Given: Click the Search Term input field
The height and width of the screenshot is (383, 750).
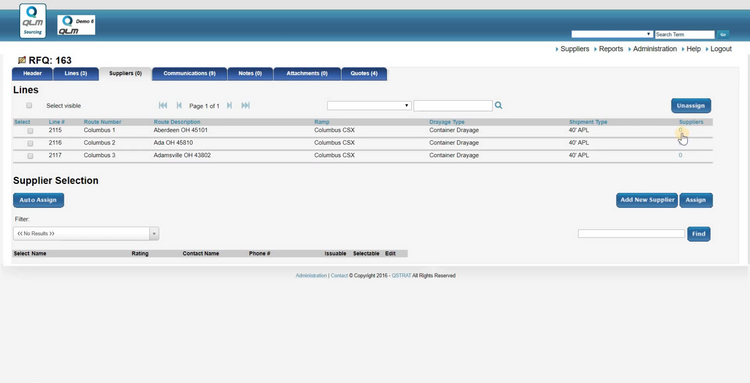Looking at the screenshot, I should pyautogui.click(x=684, y=34).
